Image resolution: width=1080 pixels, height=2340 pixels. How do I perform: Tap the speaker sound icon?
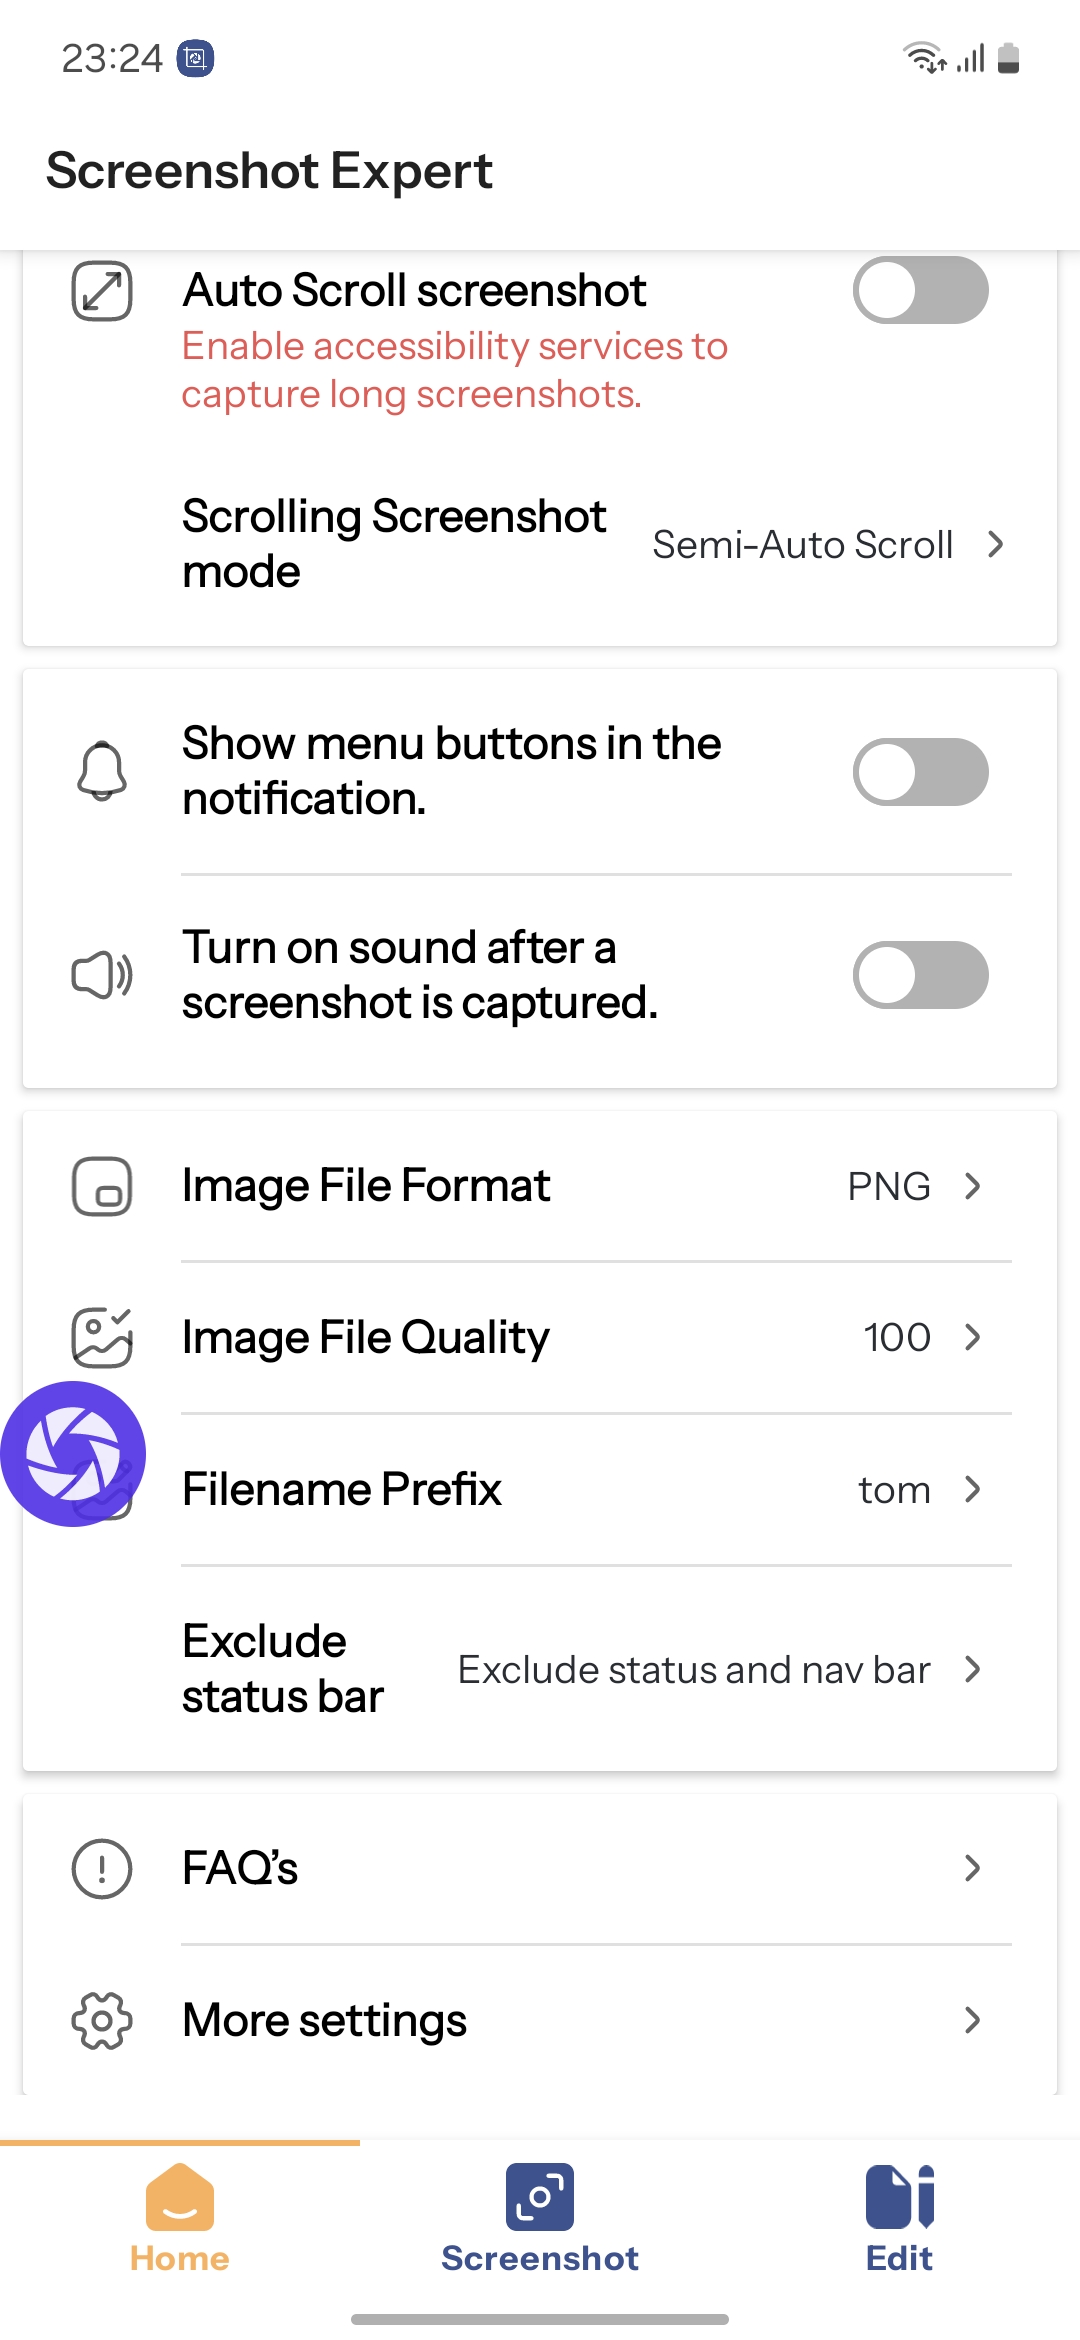102,975
